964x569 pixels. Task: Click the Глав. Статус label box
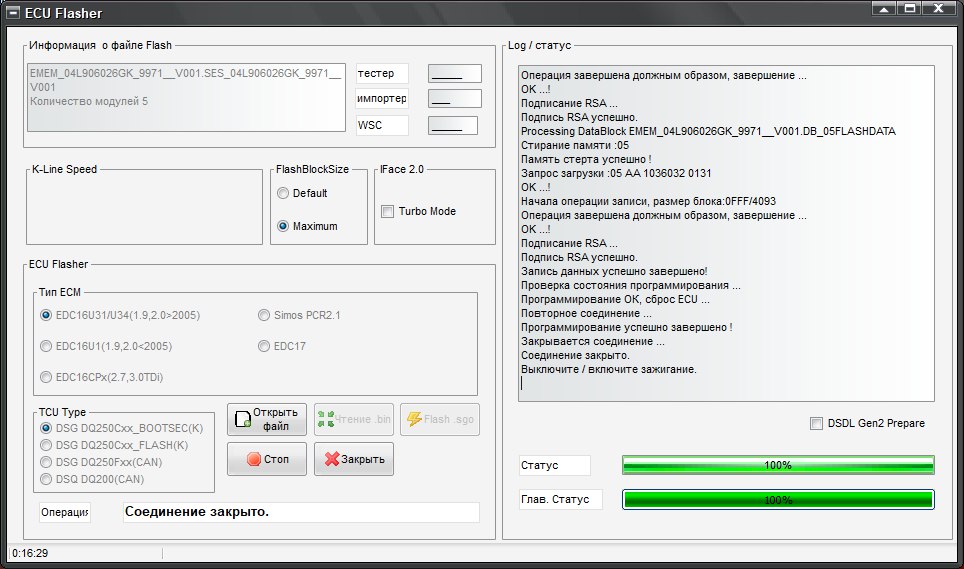pos(561,500)
